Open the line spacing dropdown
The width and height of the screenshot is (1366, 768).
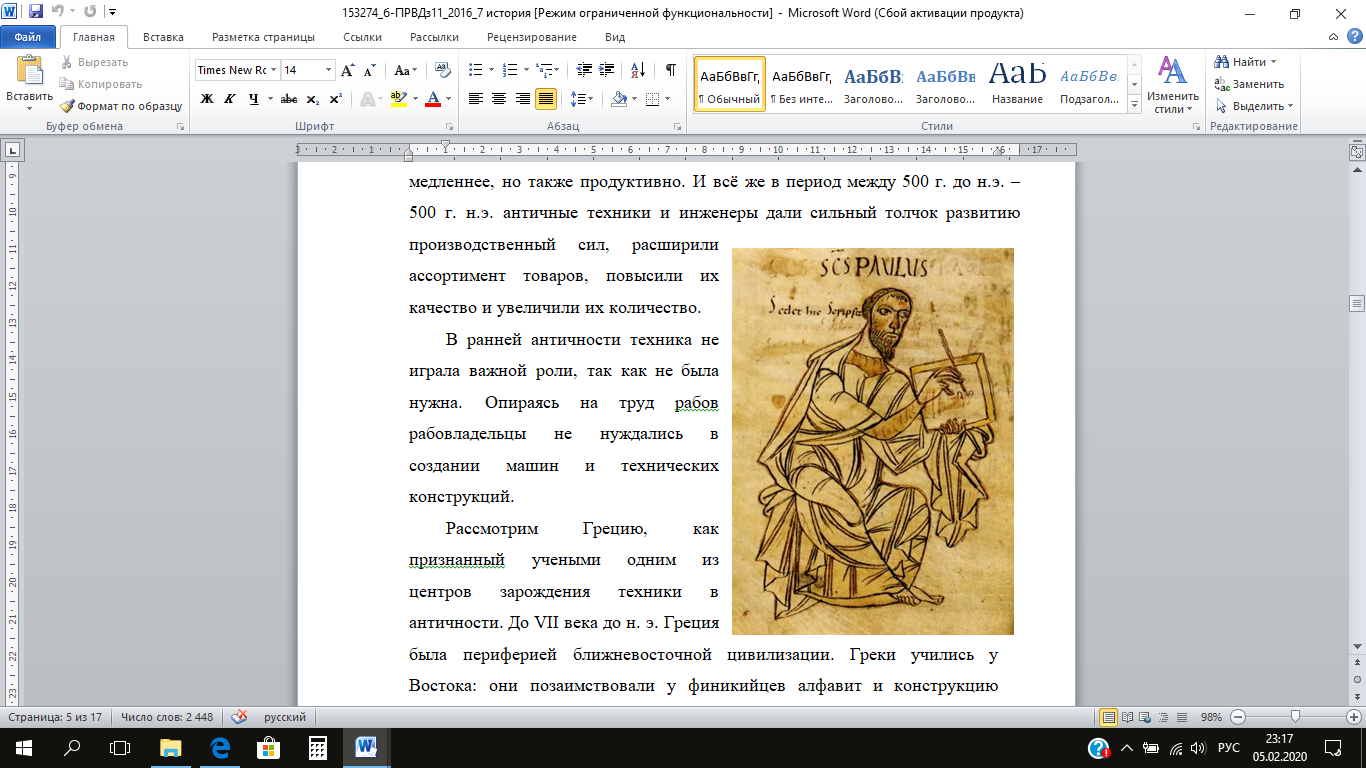click(580, 99)
